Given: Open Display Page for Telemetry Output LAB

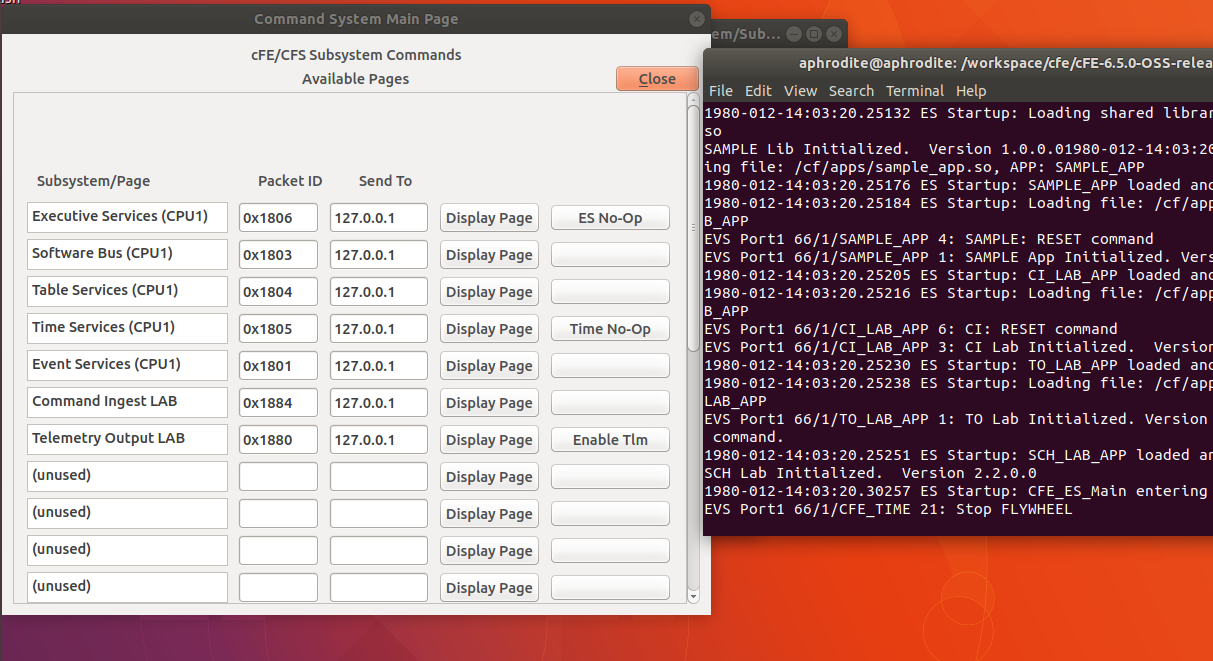Looking at the screenshot, I should point(489,440).
